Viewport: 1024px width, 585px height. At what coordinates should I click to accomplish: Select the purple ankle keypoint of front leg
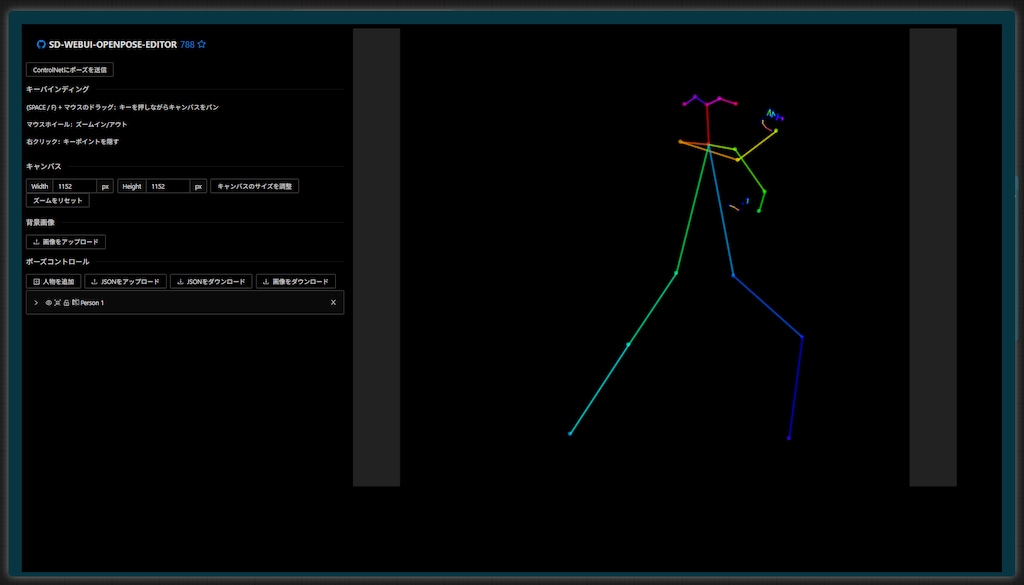click(789, 438)
